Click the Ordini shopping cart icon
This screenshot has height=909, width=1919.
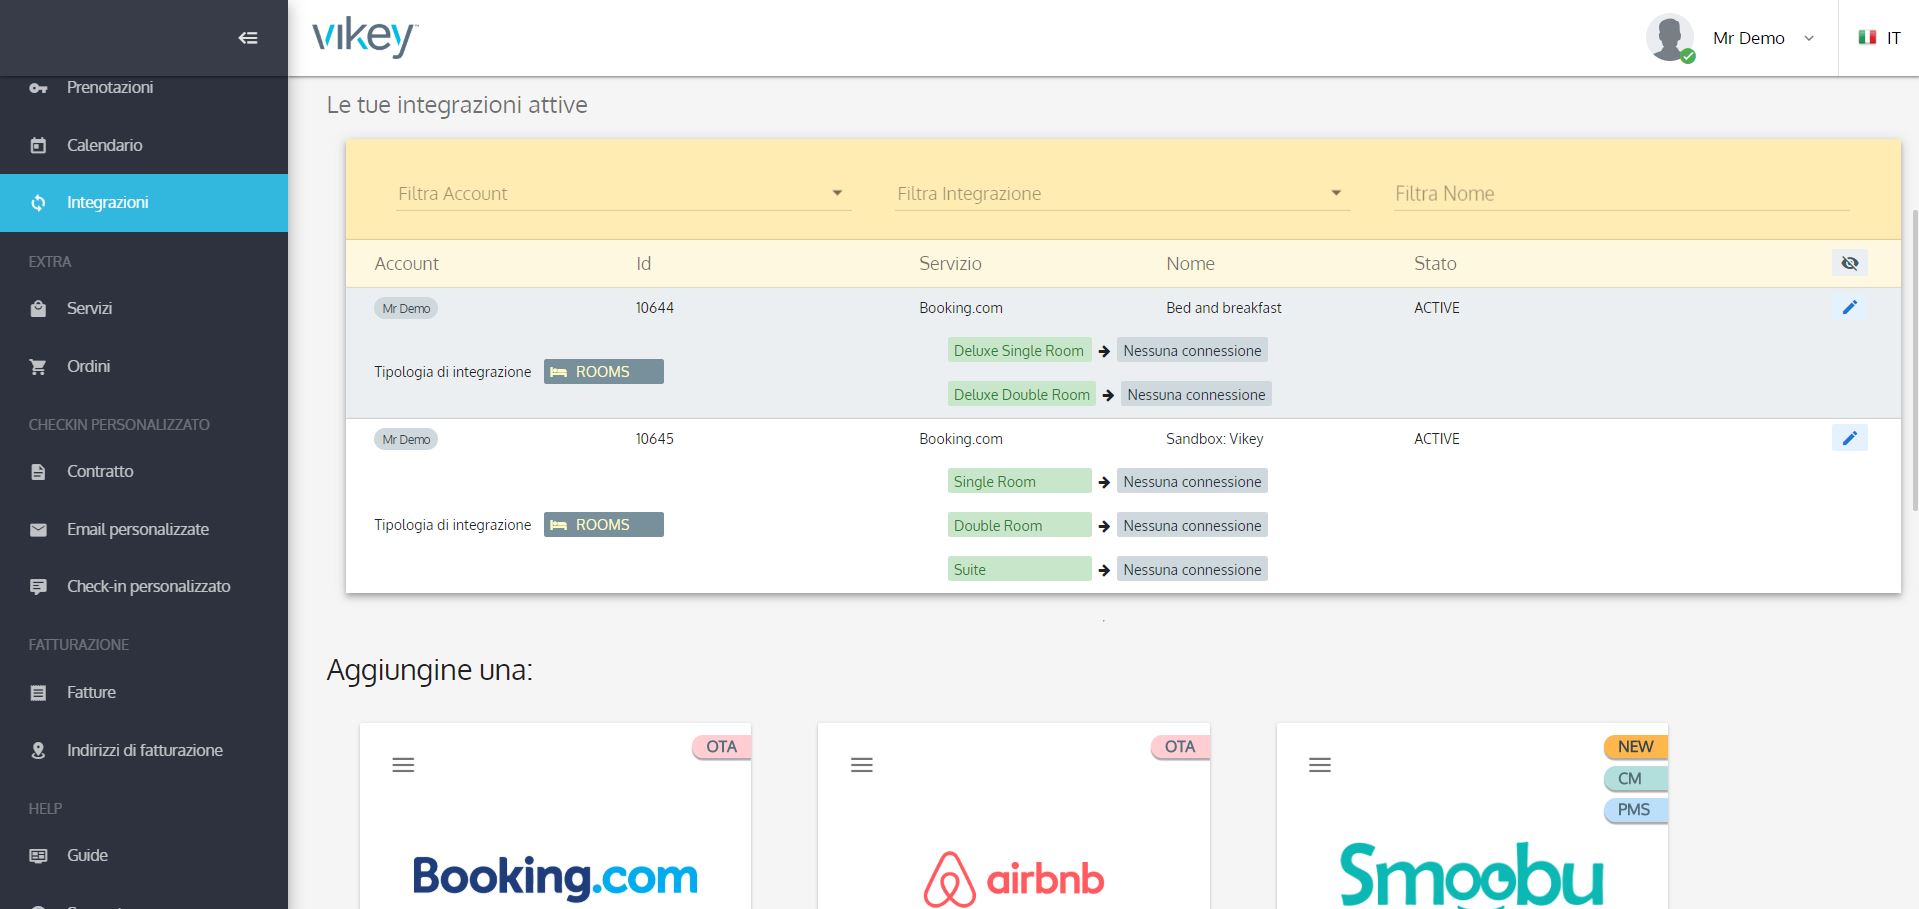coord(38,367)
